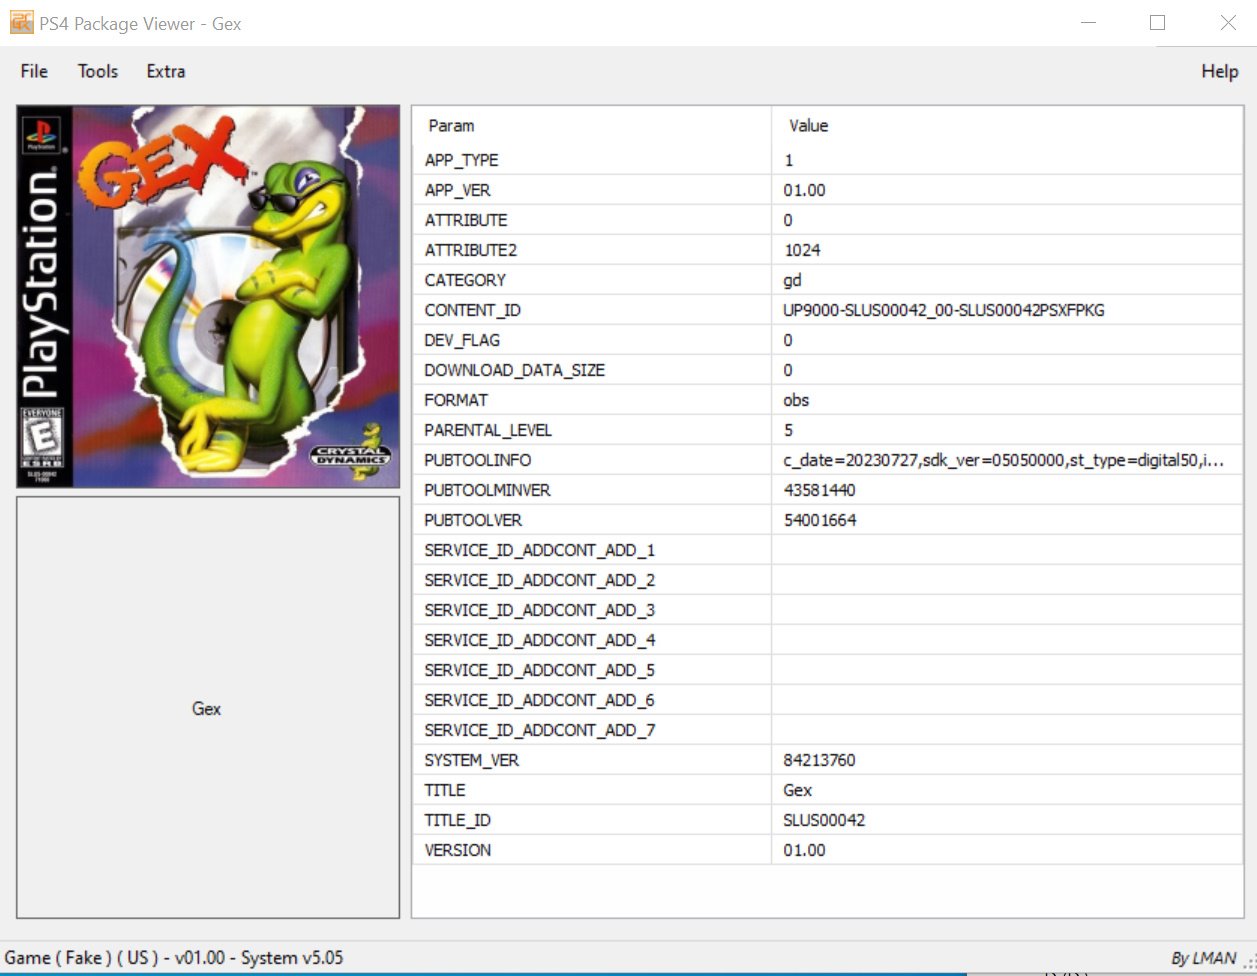
Task: Click the TITLE value Gex
Action: pos(798,790)
